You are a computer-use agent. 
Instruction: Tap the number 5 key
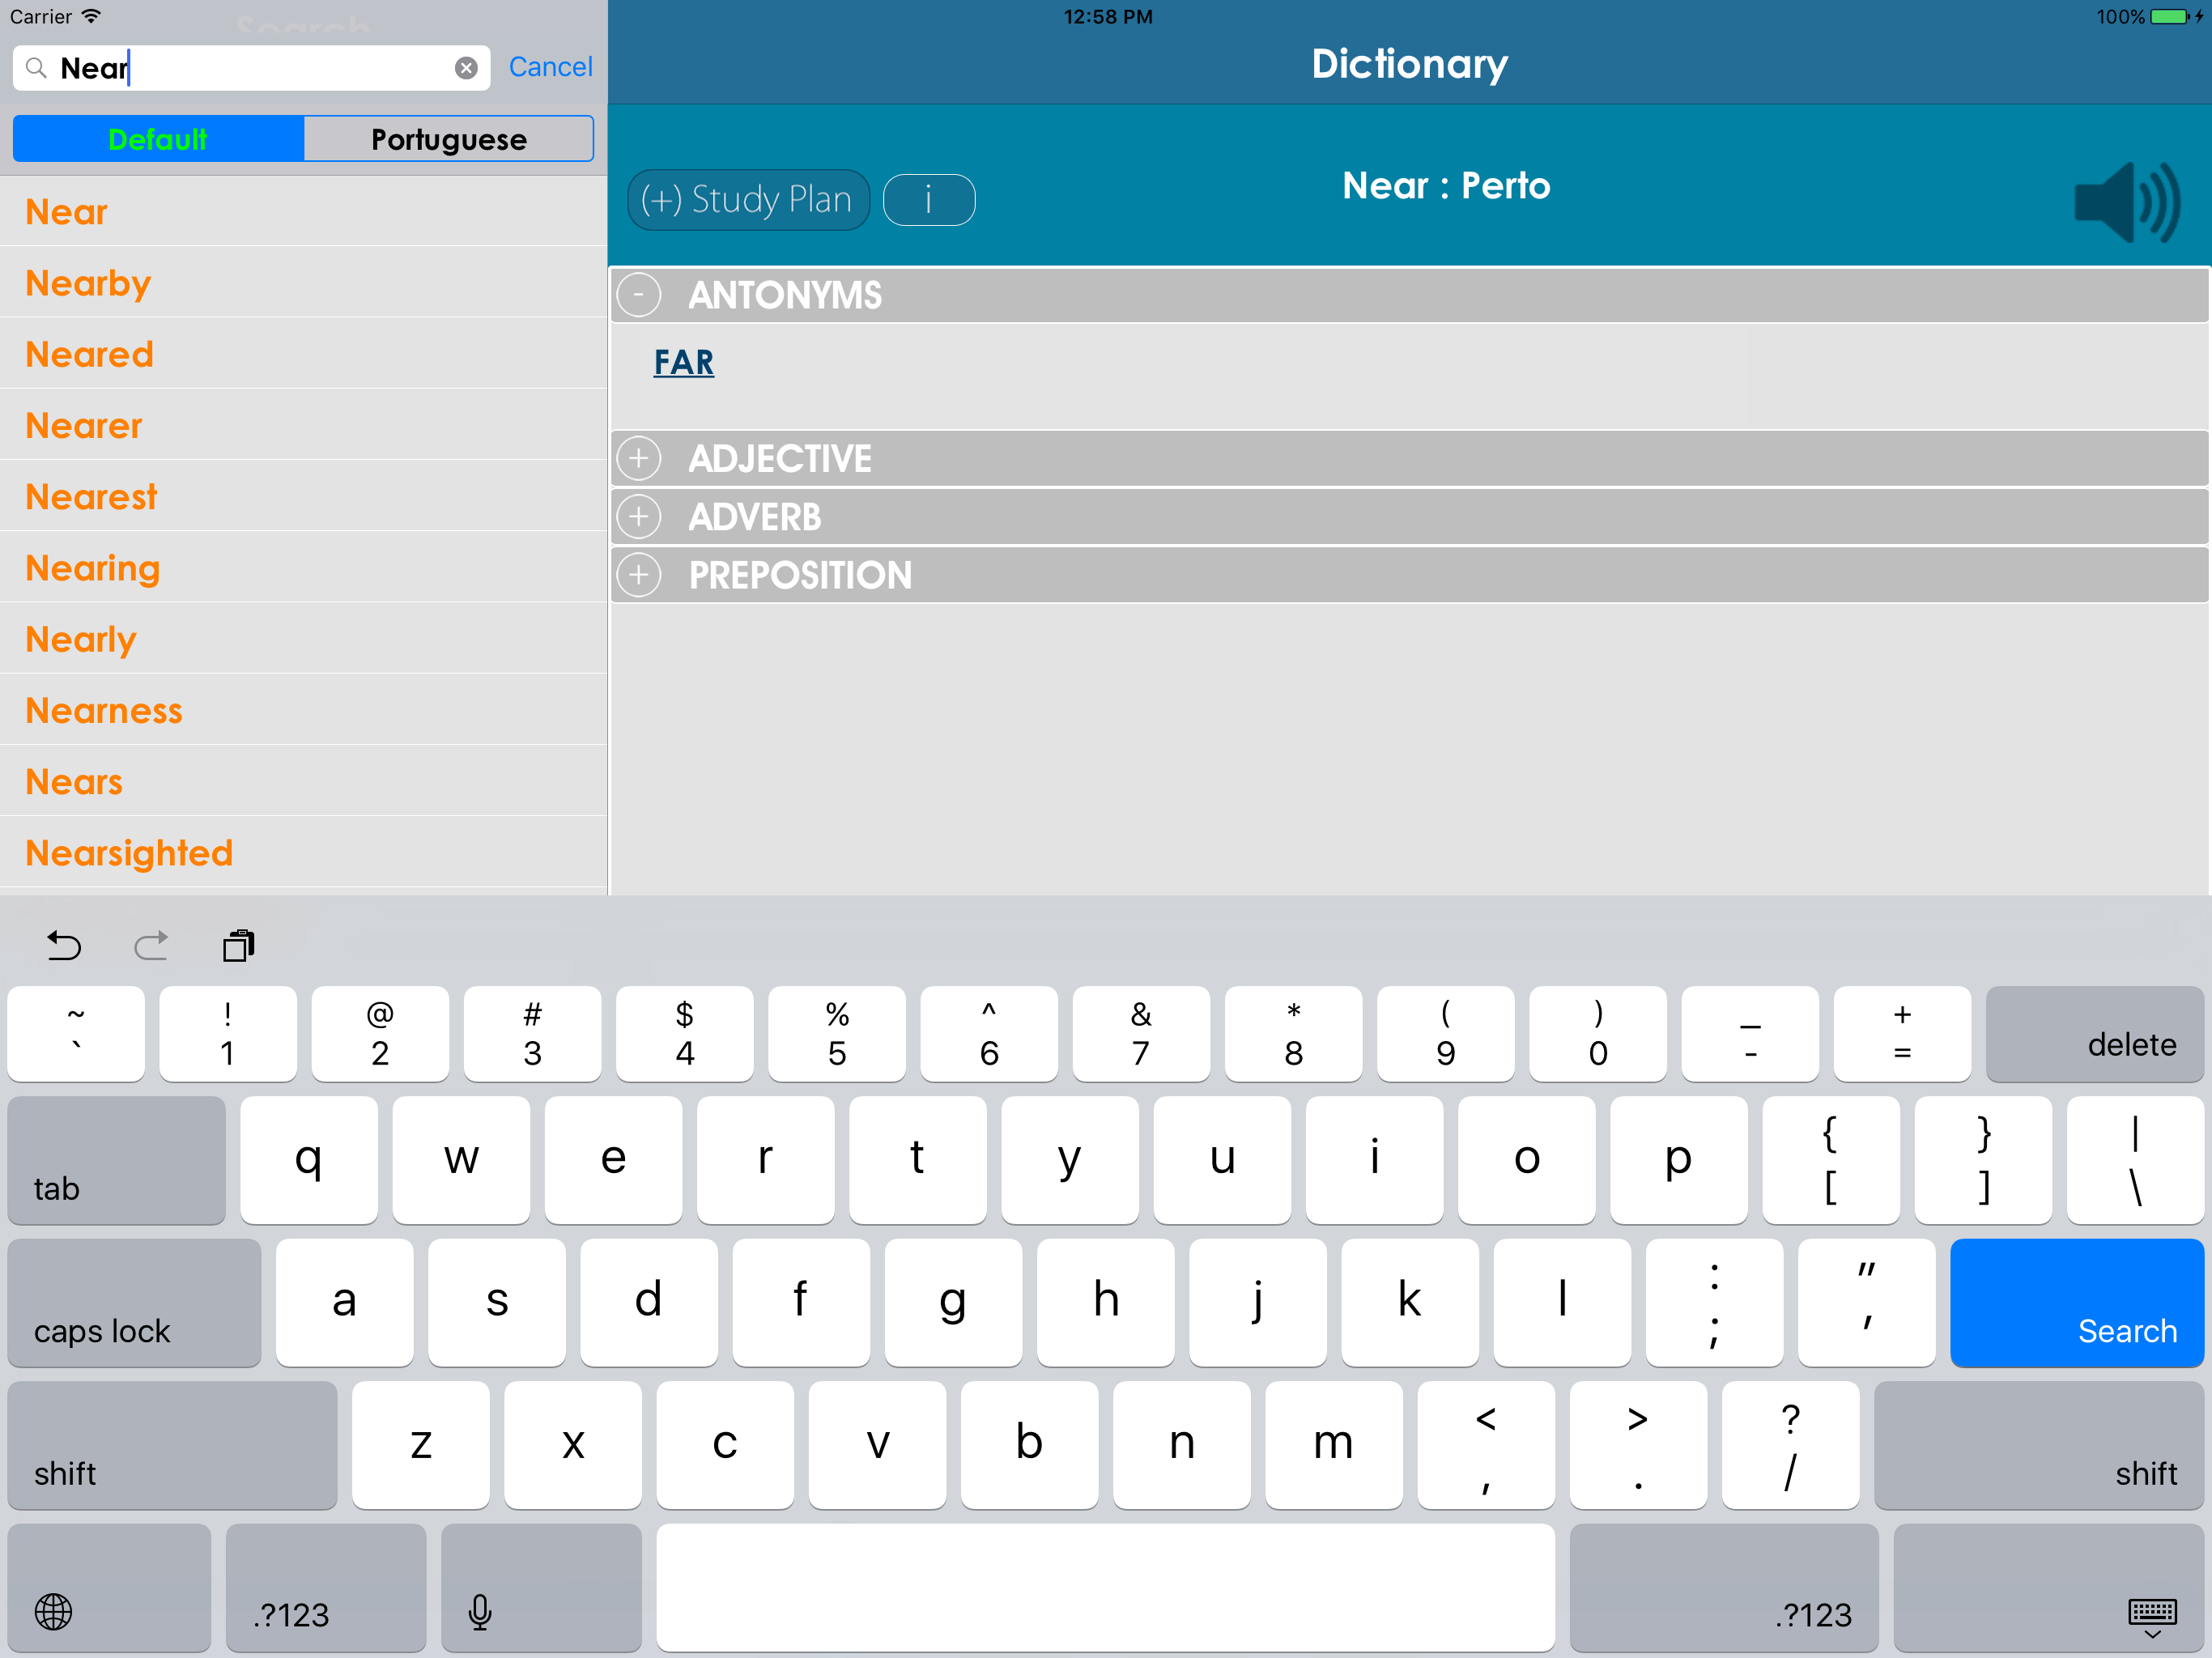click(x=837, y=1034)
